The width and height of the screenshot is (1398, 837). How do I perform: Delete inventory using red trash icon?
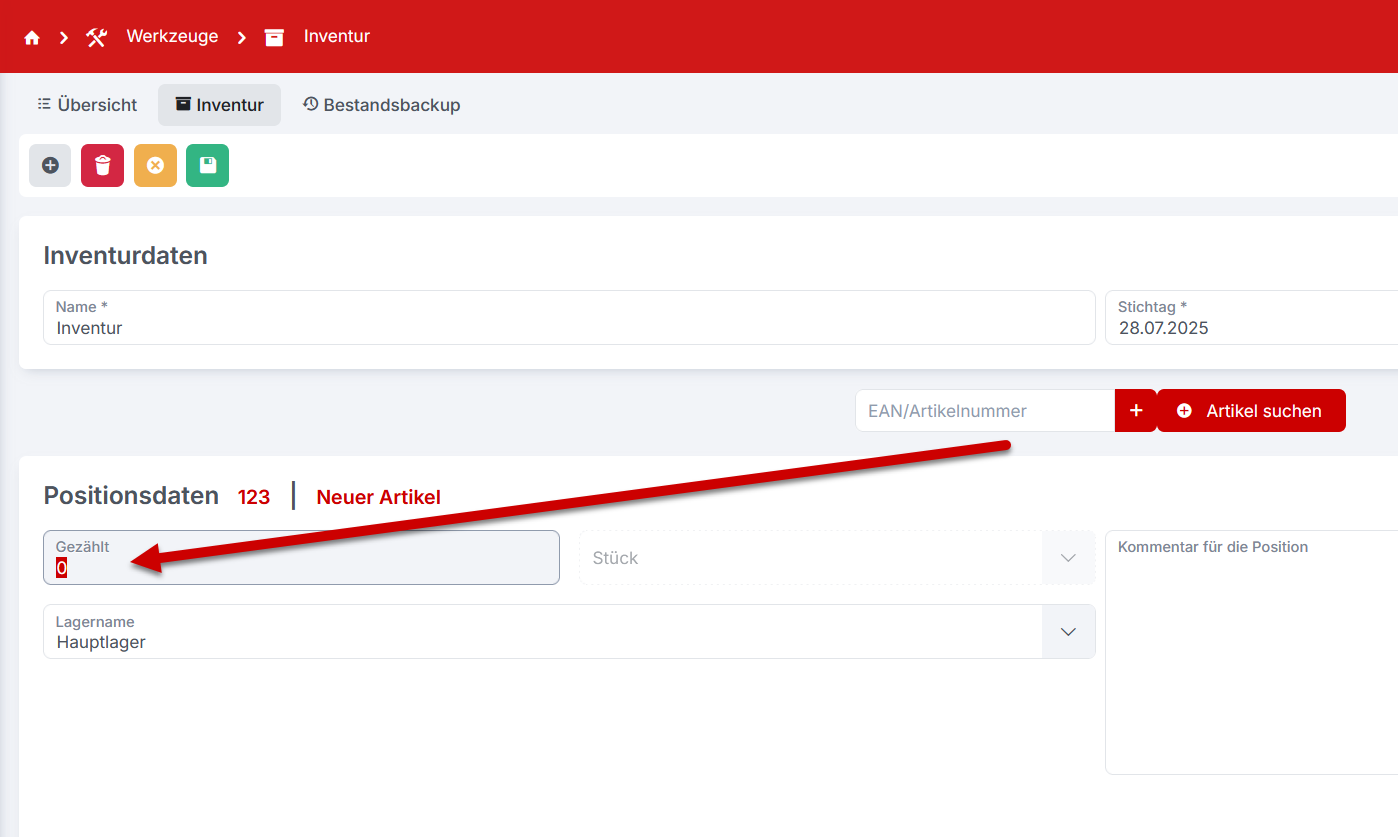click(x=102, y=166)
